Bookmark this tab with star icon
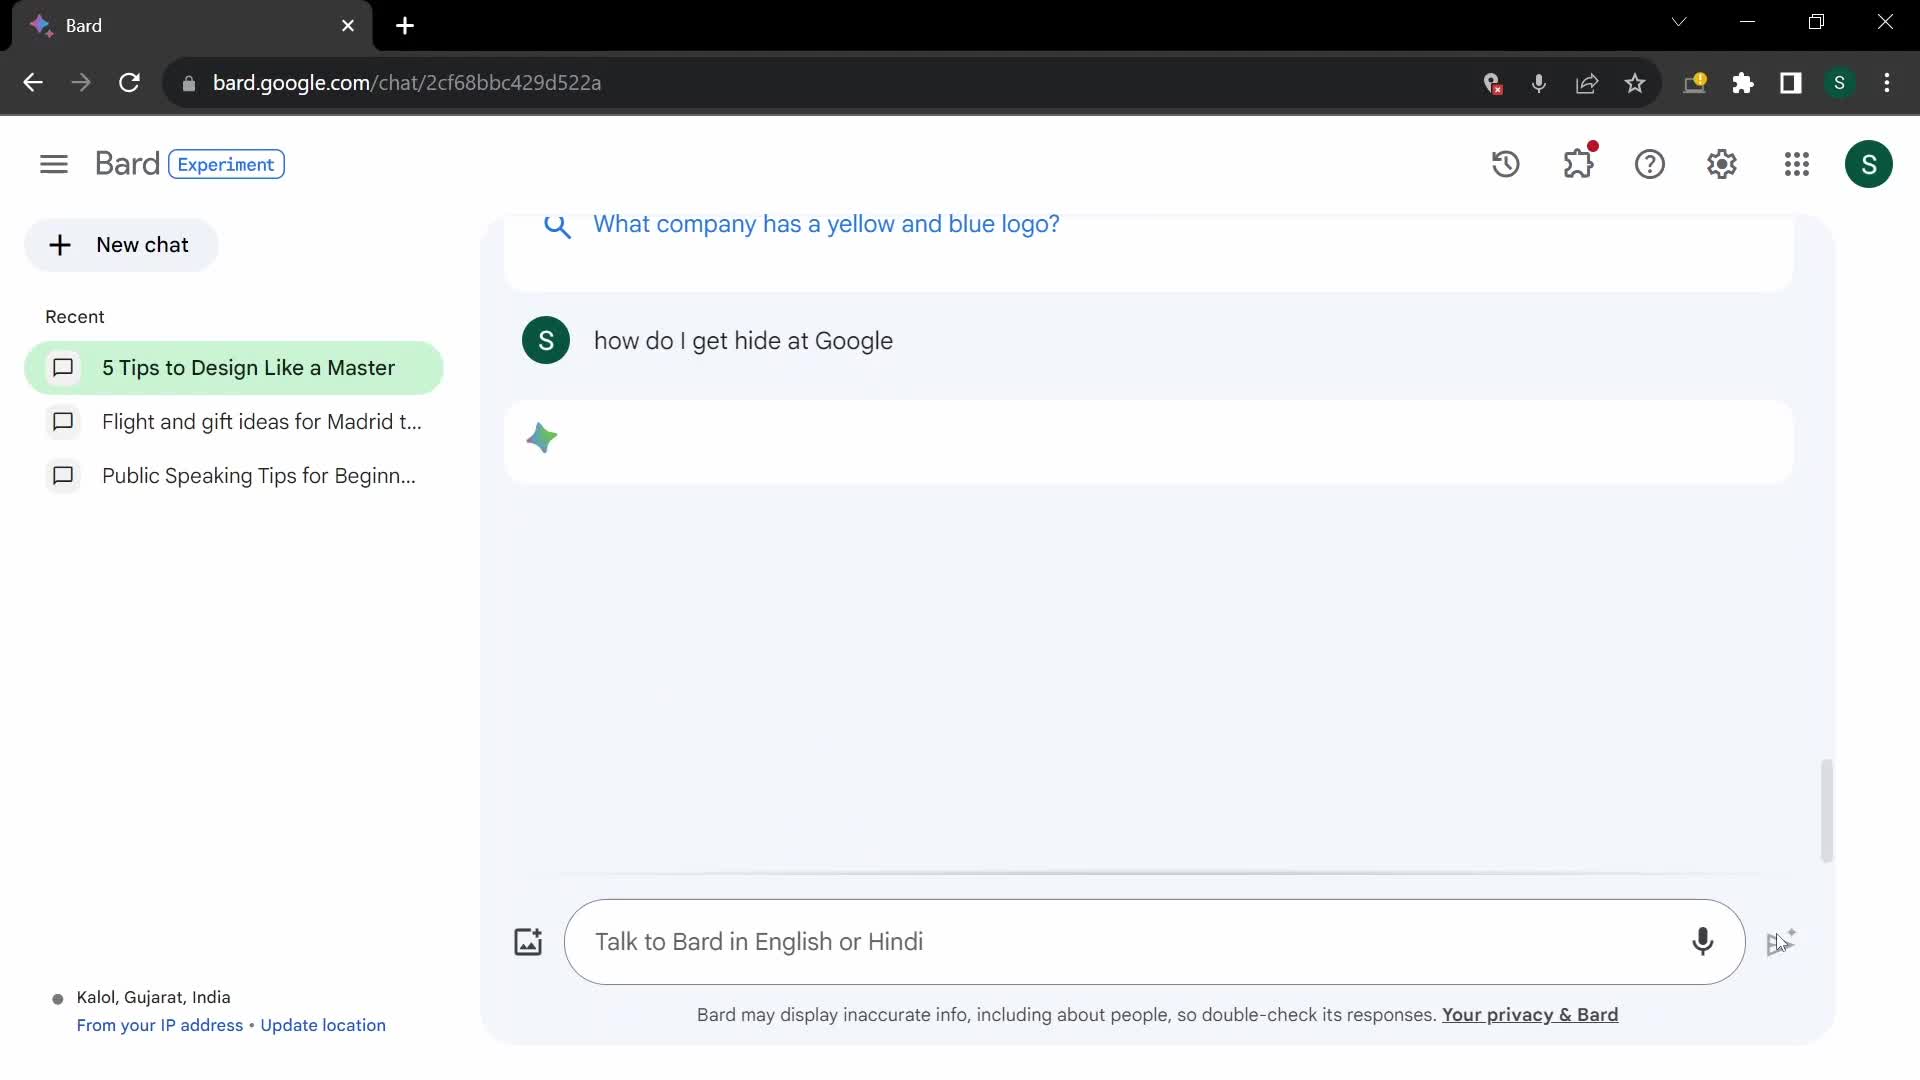The height and width of the screenshot is (1080, 1920). [x=1635, y=83]
